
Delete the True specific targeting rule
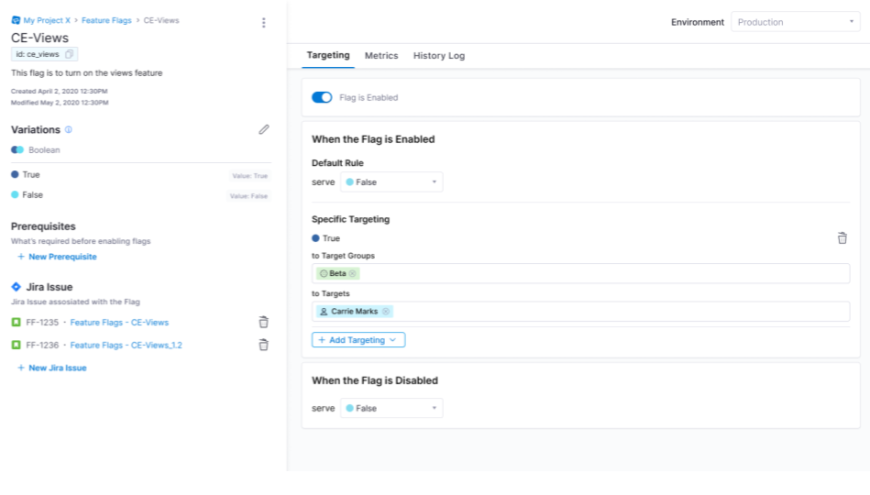[x=842, y=238]
